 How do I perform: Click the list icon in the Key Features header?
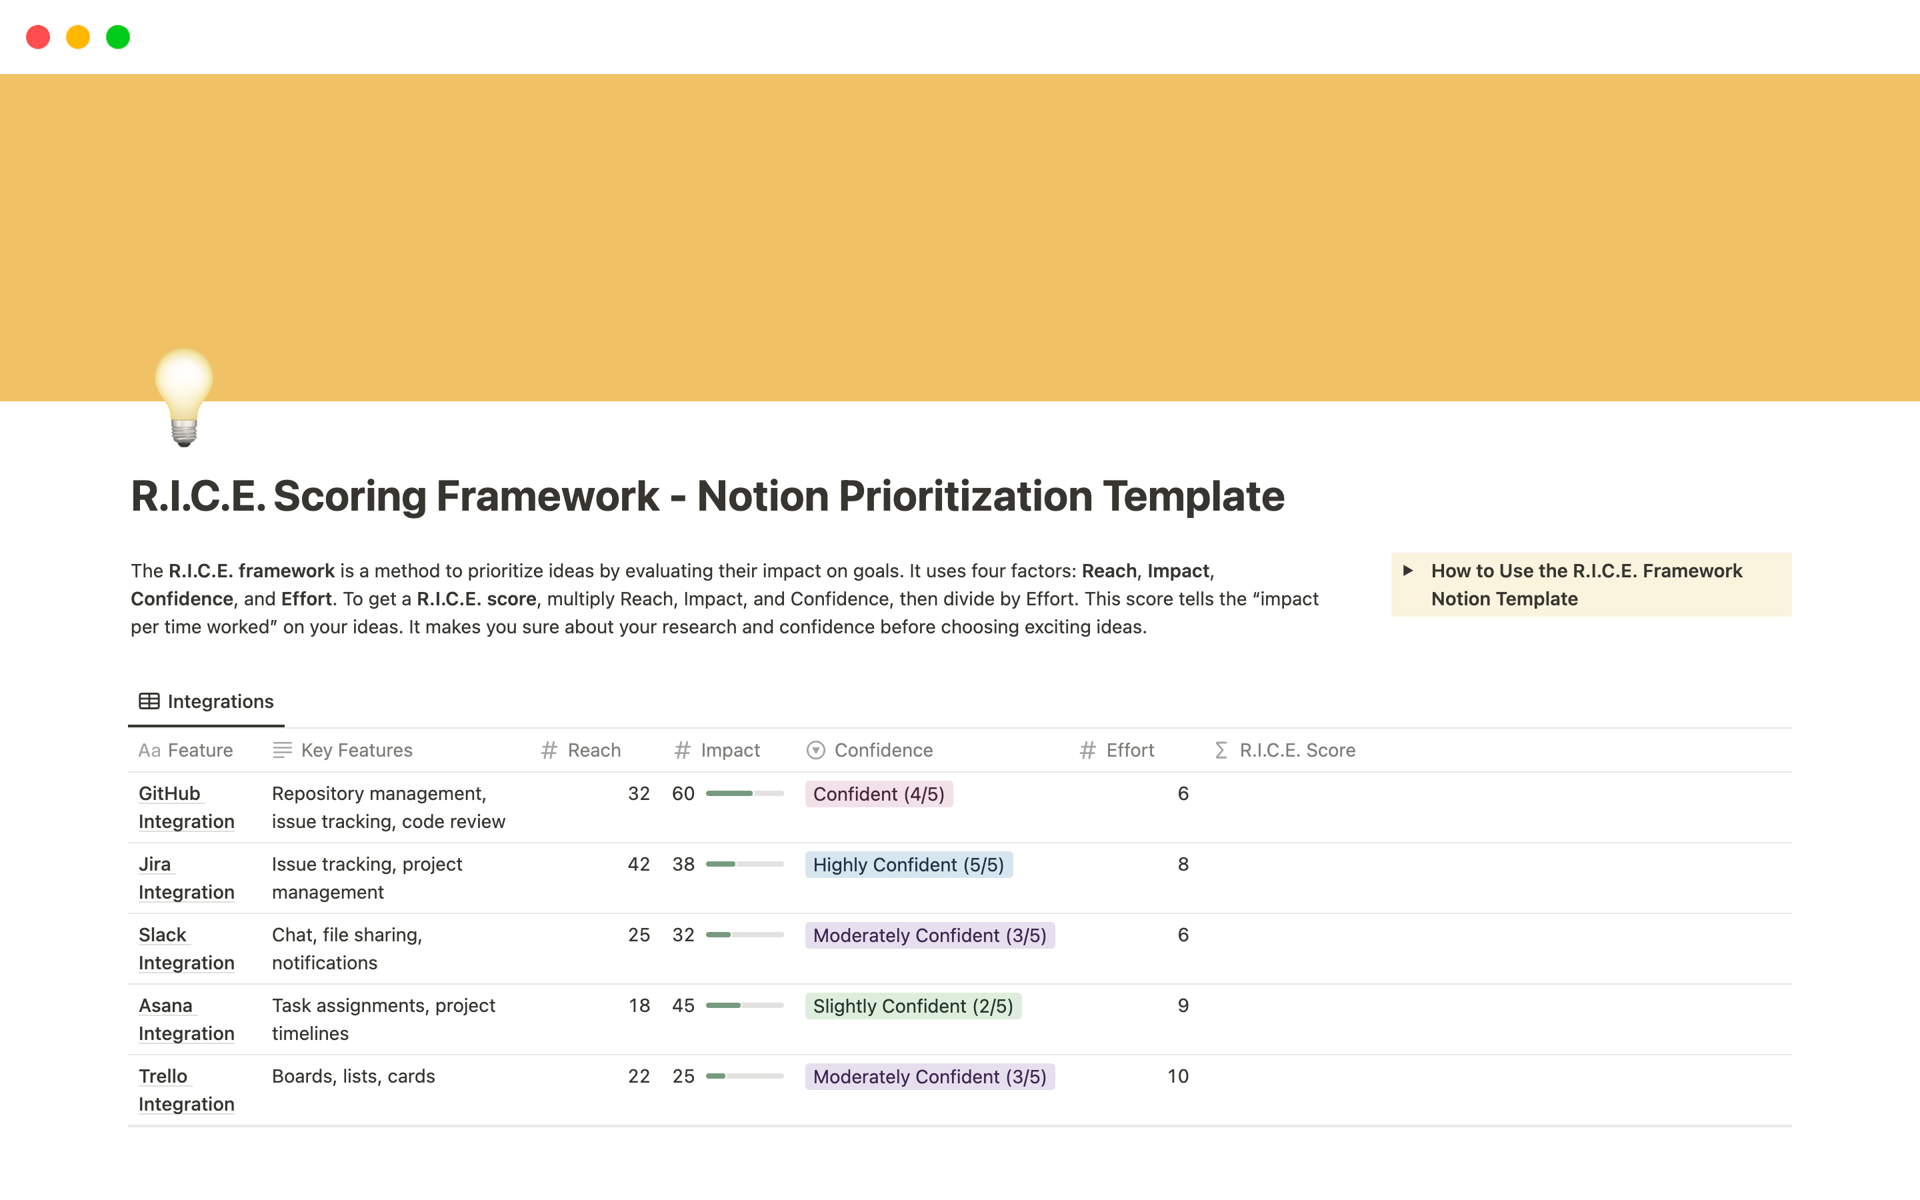point(281,750)
